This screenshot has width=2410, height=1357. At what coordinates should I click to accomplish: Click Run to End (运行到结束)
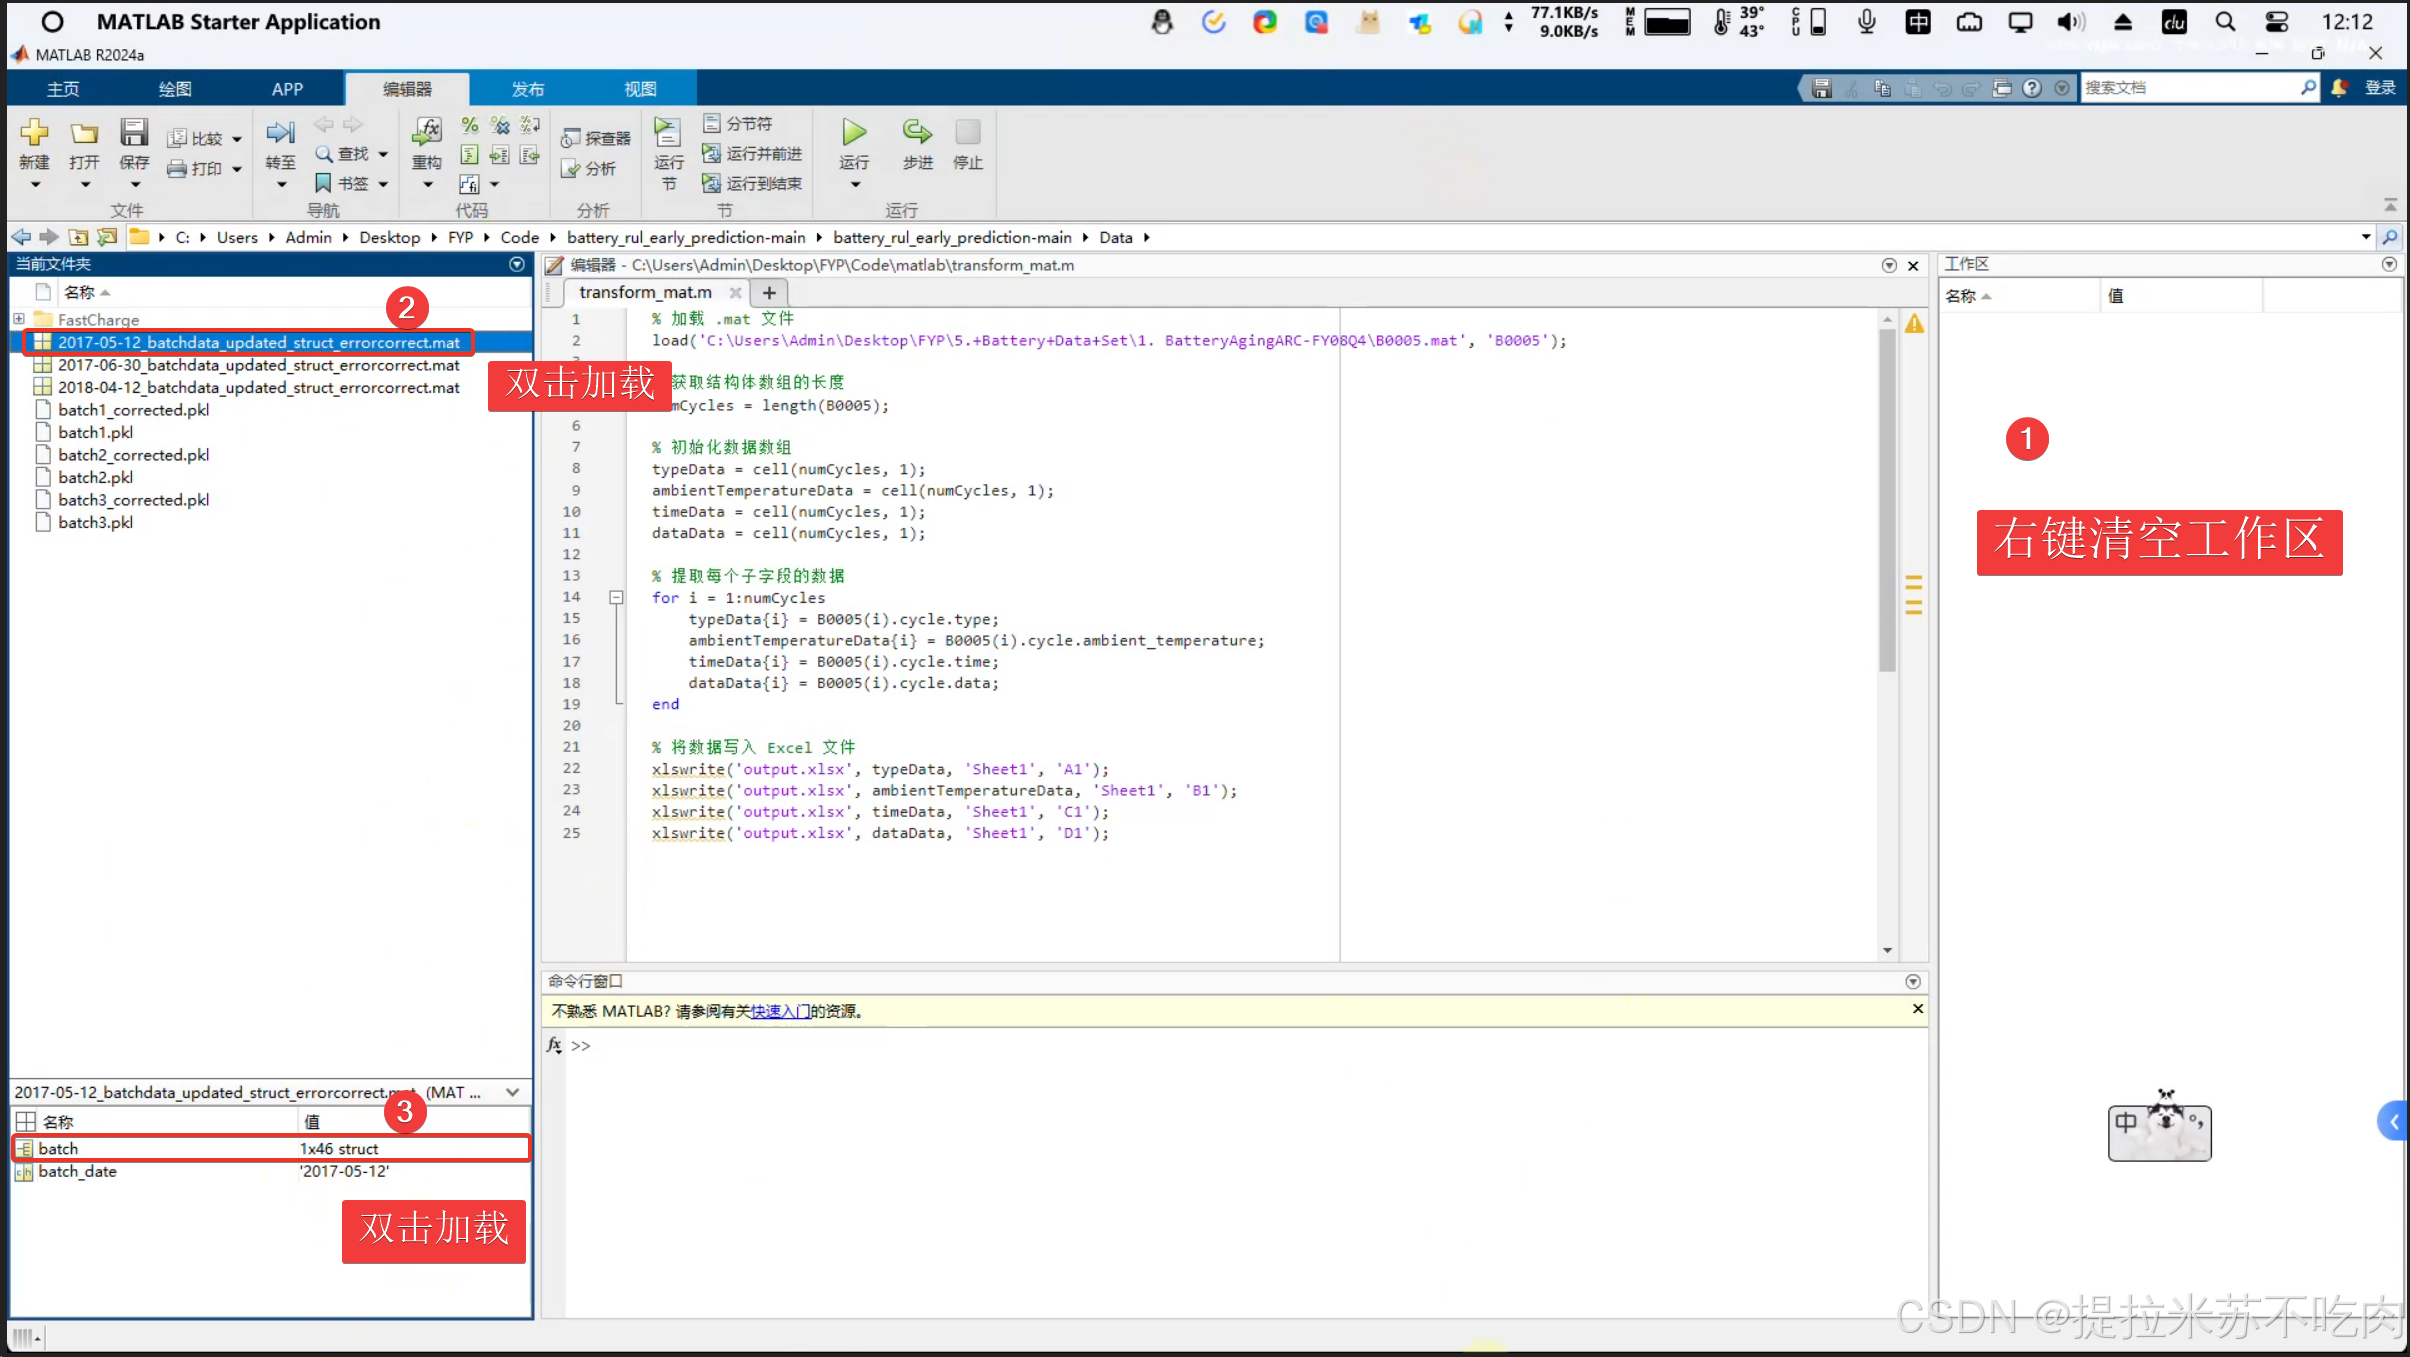point(752,183)
